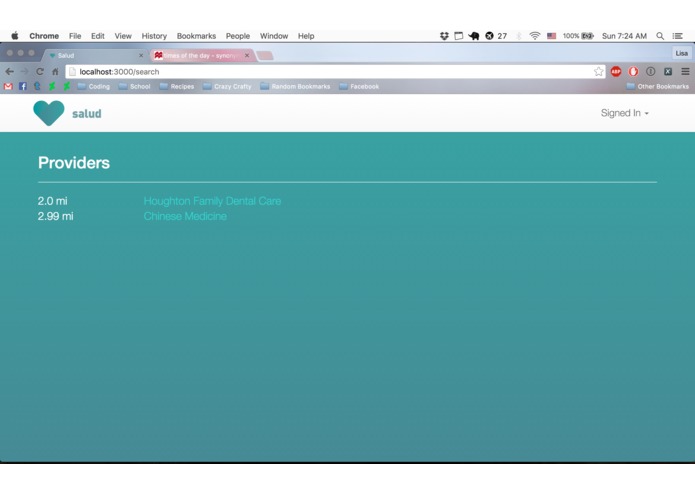
Task: Click the Providers heading
Action: click(x=74, y=163)
